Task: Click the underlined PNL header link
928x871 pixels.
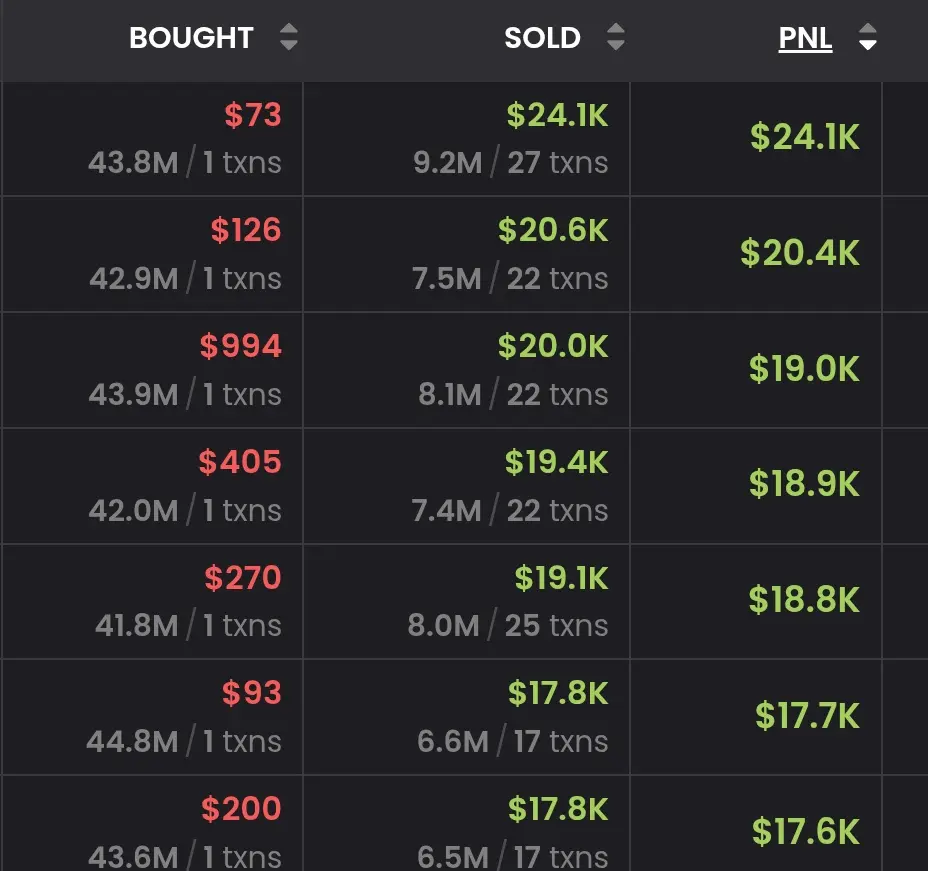Action: 805,38
